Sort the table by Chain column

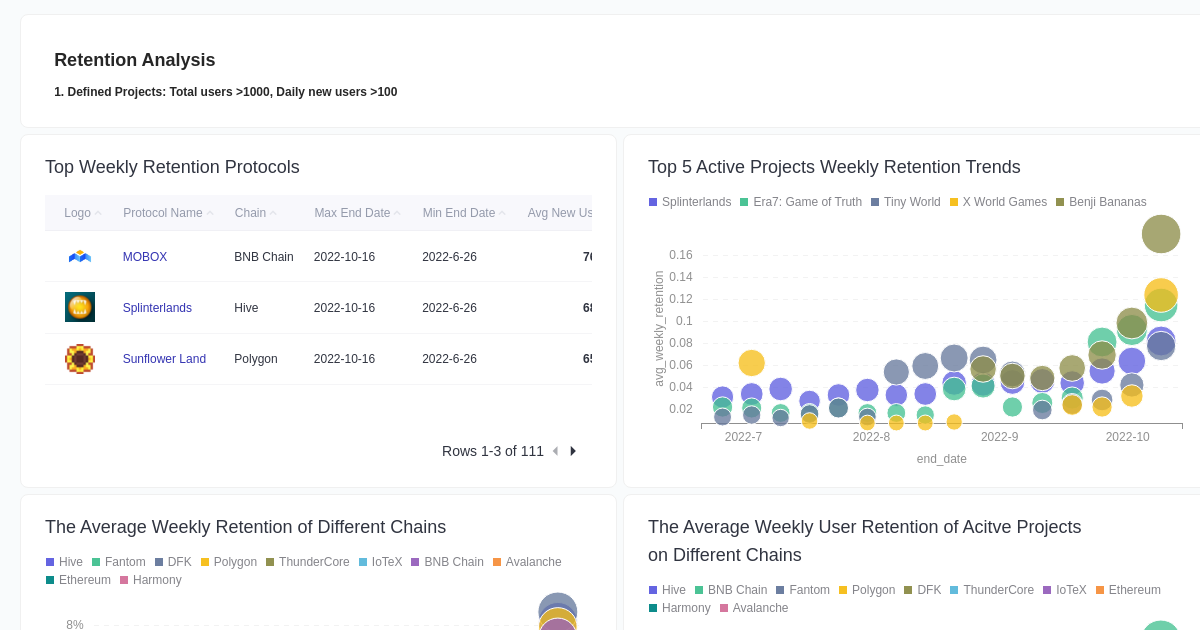[x=249, y=212]
